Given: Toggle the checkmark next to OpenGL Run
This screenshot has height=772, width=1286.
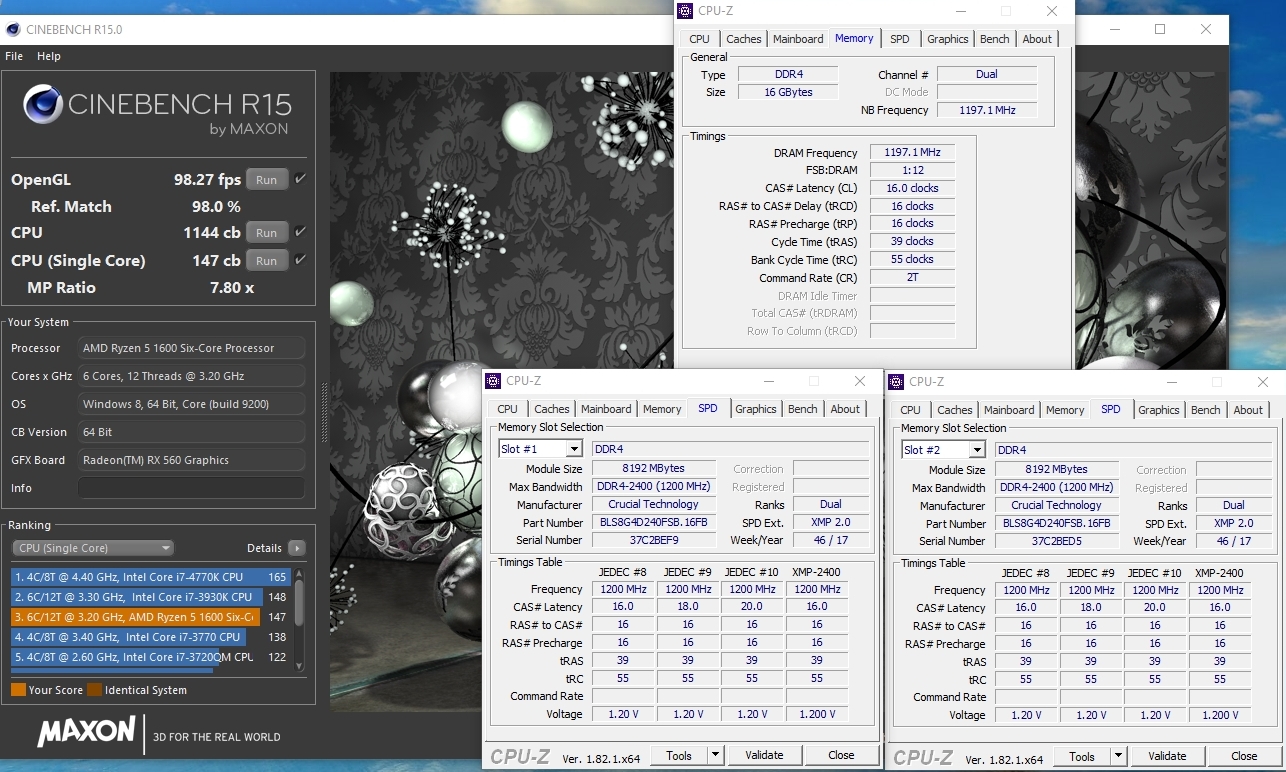Looking at the screenshot, I should (x=301, y=180).
